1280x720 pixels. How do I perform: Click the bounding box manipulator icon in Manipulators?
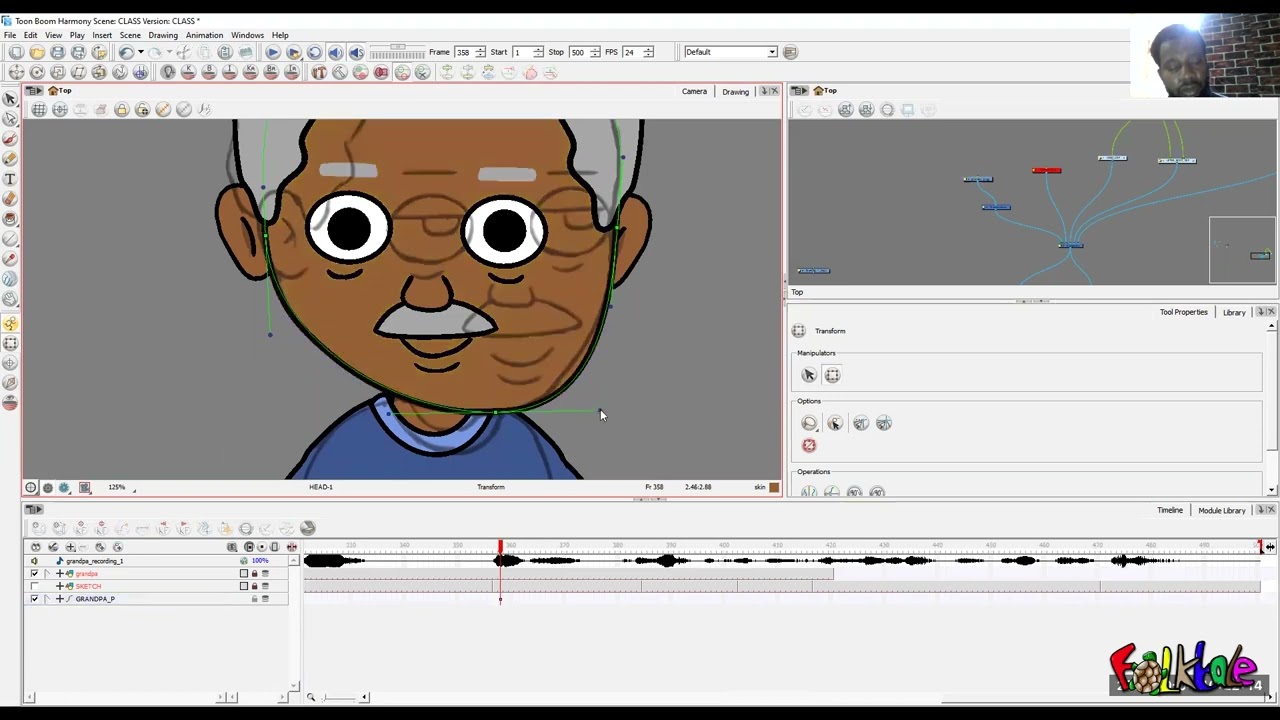click(832, 375)
